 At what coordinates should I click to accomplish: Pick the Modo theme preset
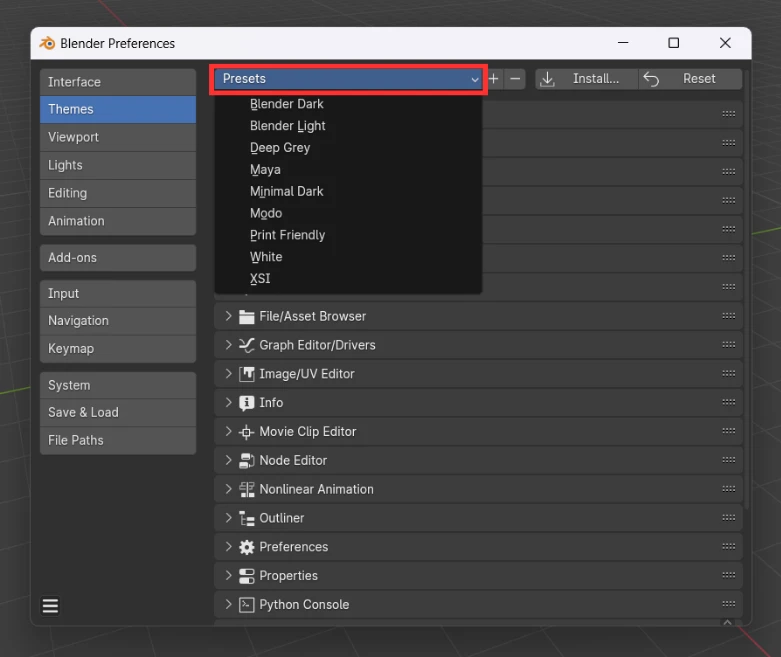(x=348, y=213)
